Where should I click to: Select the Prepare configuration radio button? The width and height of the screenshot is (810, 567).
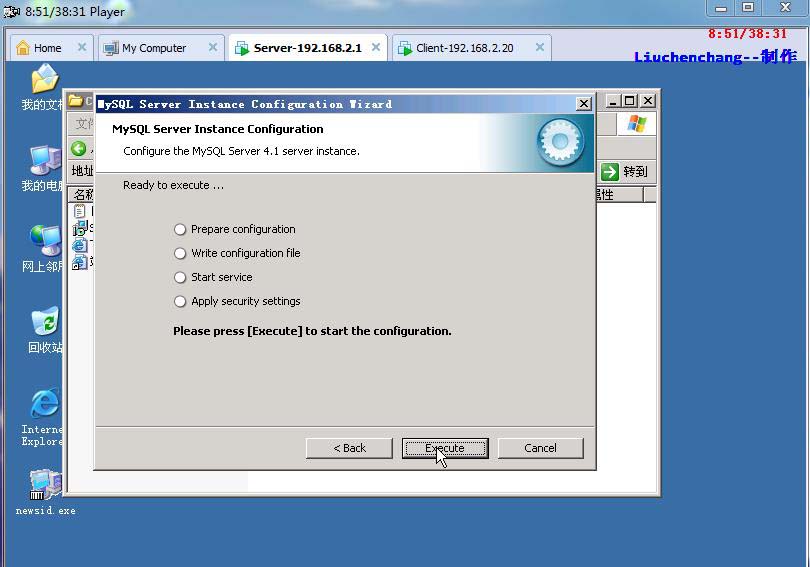(180, 229)
